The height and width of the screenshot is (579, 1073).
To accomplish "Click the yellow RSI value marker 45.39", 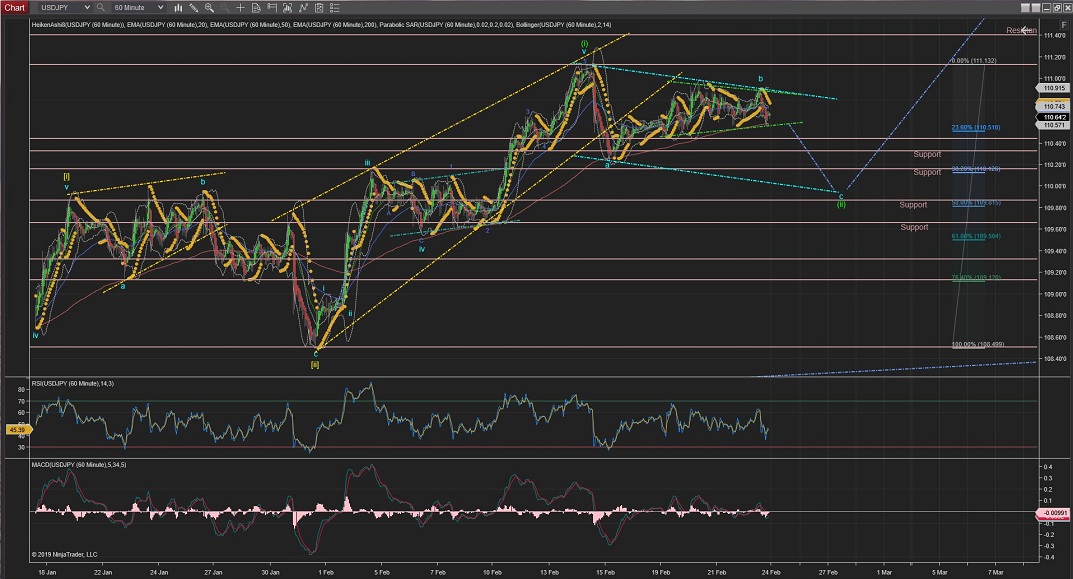I will point(16,430).
